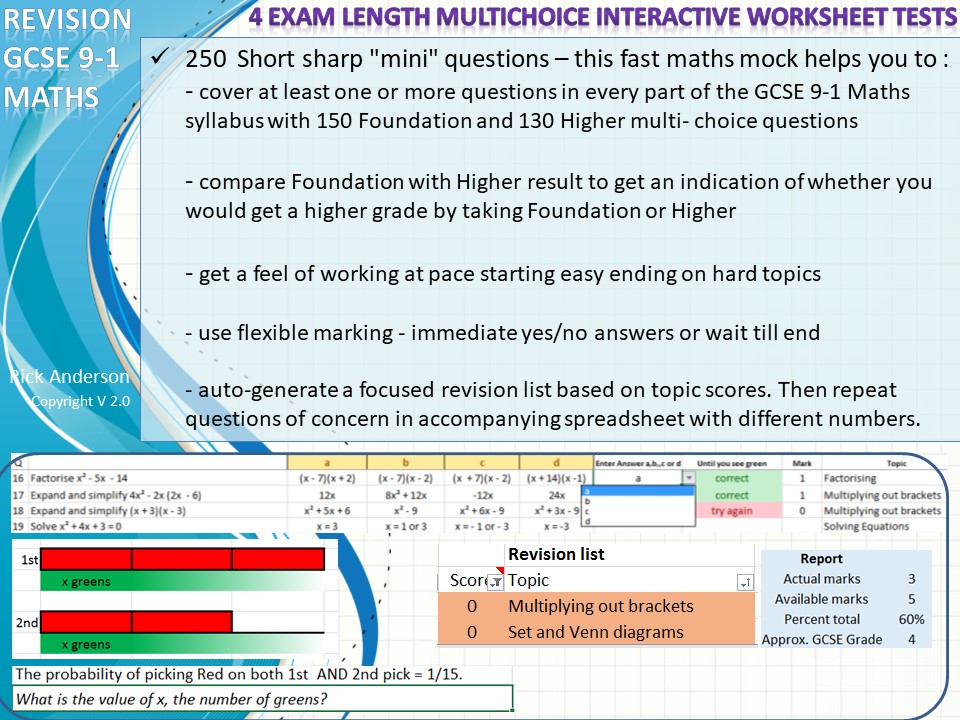Choose option "c" in the open answer list

[639, 511]
